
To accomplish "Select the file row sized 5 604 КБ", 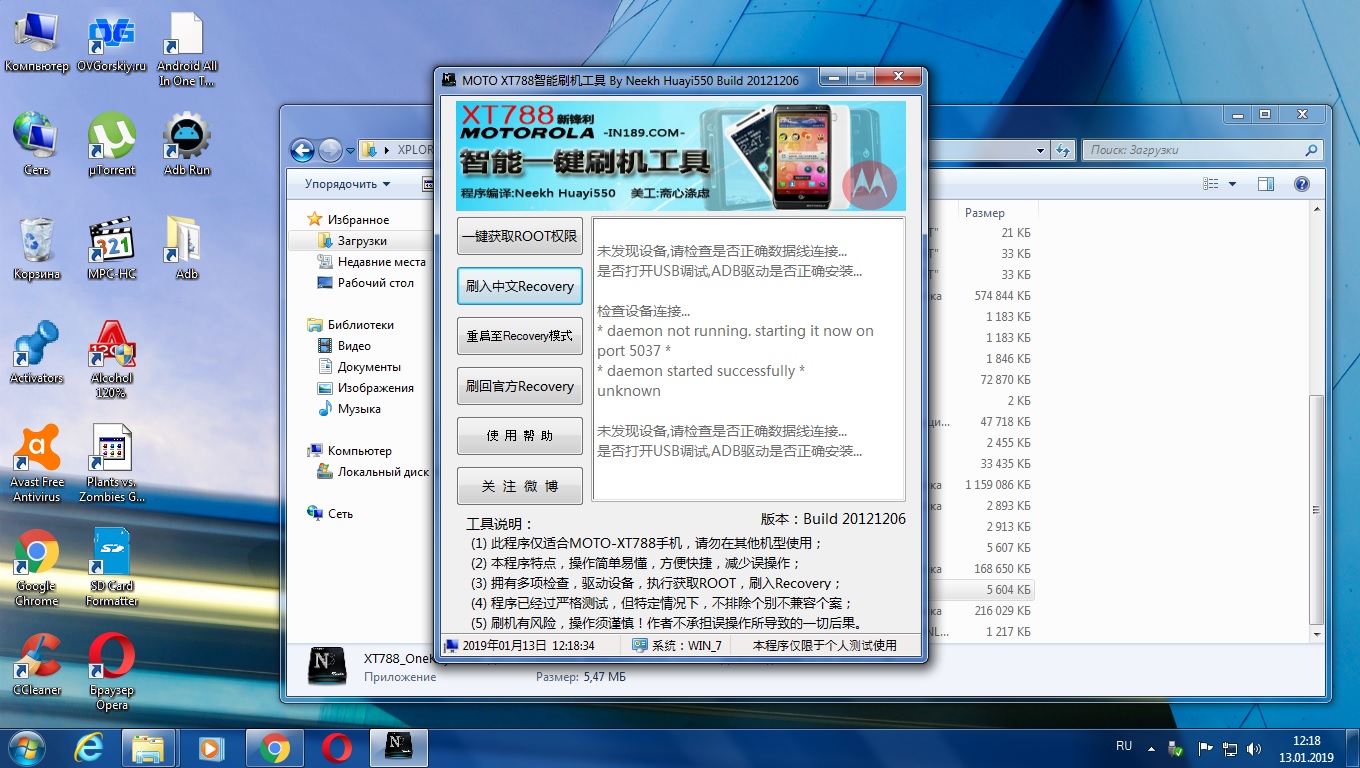I will coord(982,590).
